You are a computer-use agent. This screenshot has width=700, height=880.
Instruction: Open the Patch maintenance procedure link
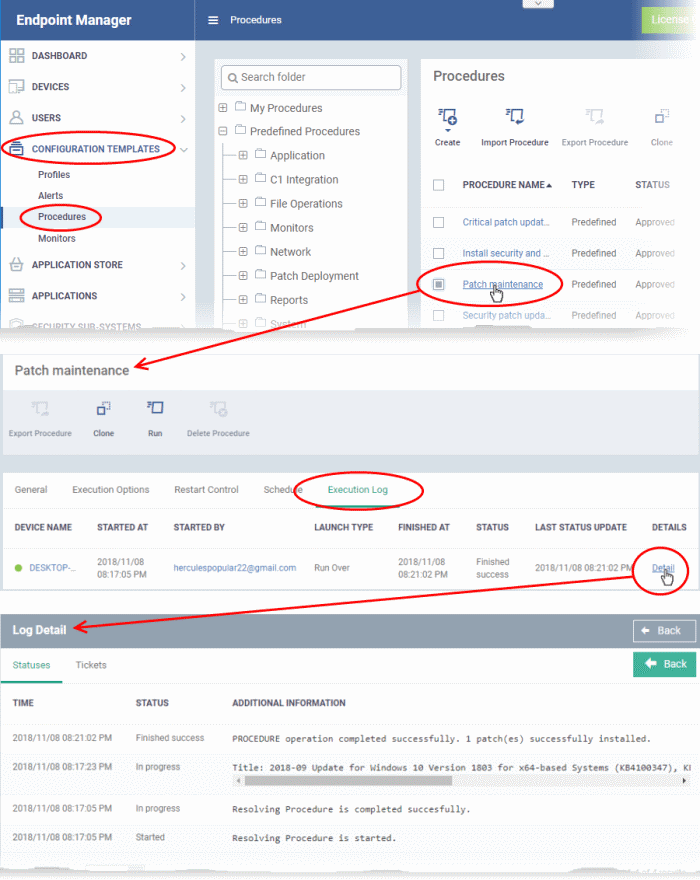pyautogui.click(x=502, y=285)
